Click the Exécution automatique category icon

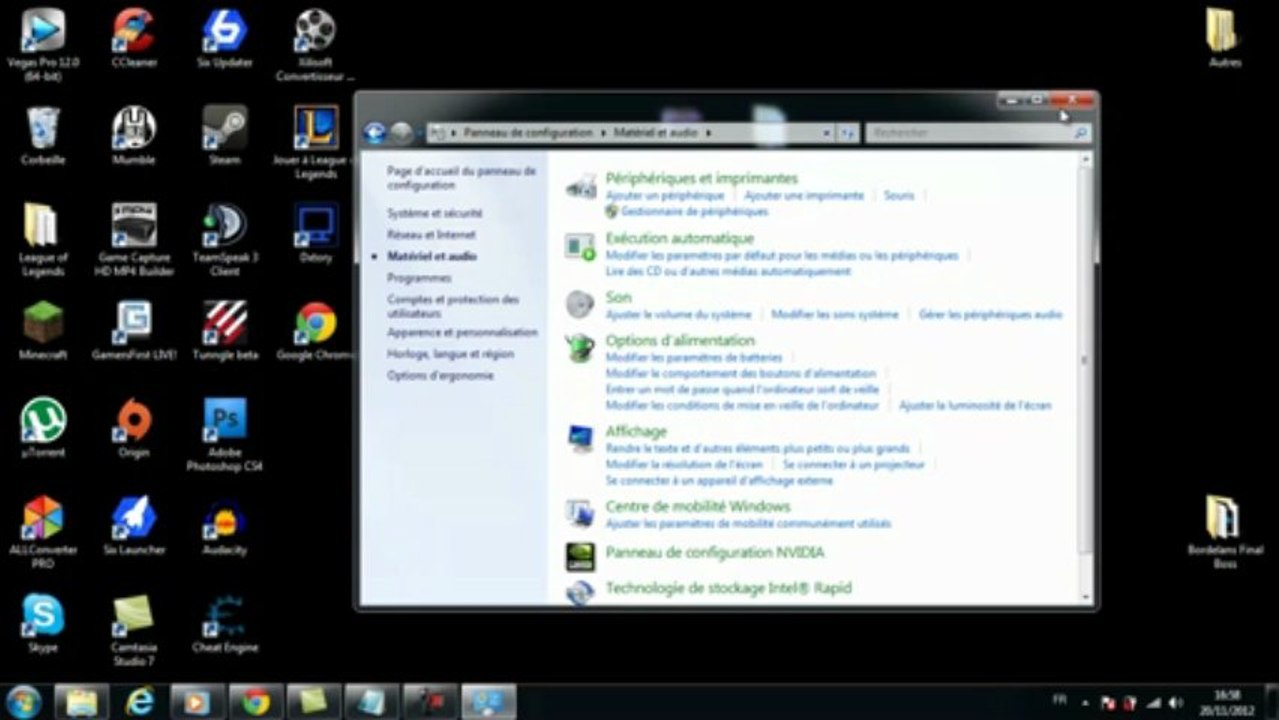[x=580, y=246]
